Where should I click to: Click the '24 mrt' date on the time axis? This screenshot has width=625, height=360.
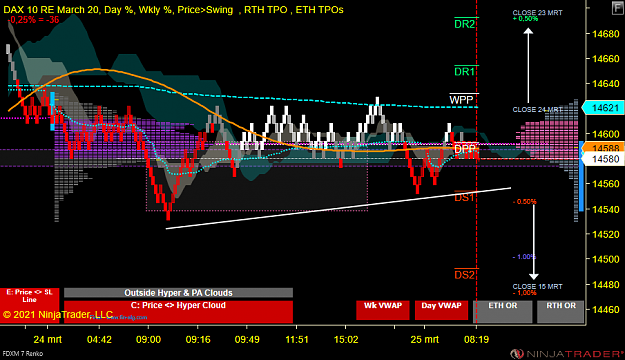[x=47, y=340]
